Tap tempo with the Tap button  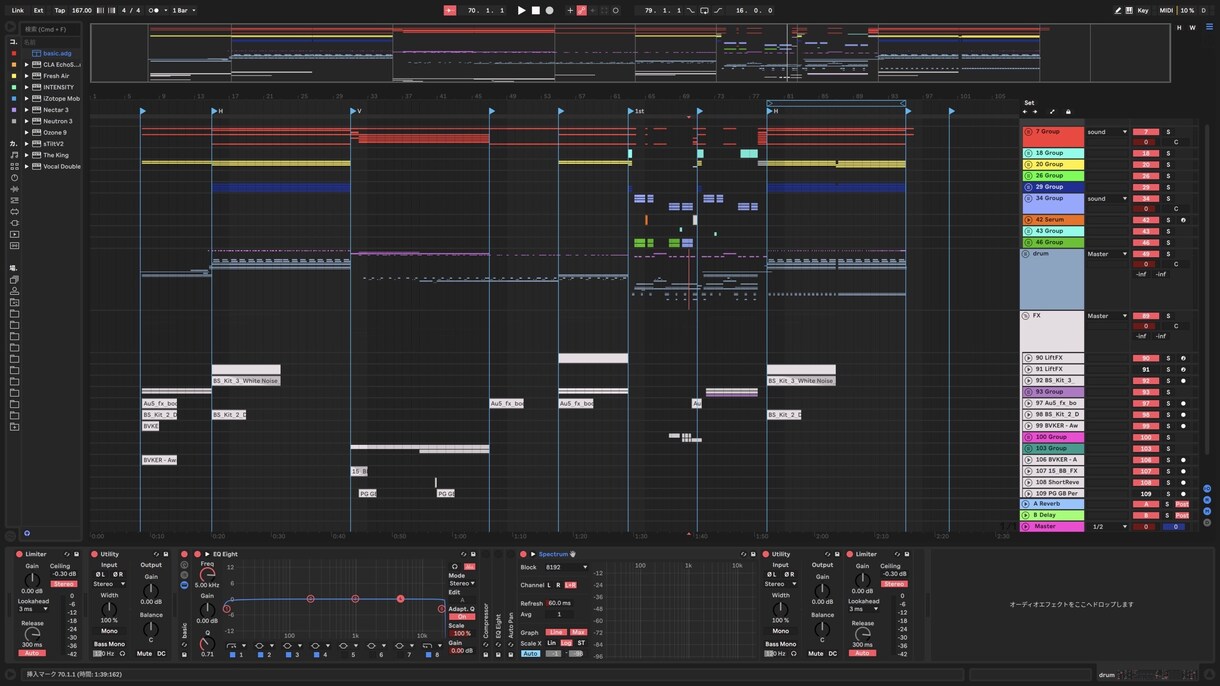click(59, 10)
